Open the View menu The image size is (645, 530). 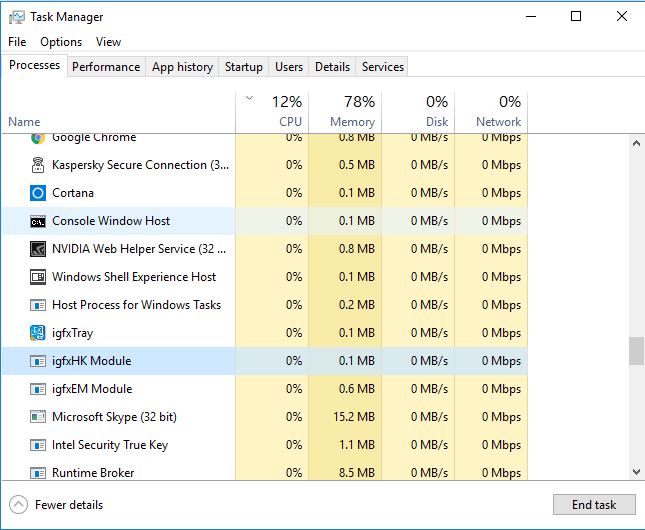[108, 42]
